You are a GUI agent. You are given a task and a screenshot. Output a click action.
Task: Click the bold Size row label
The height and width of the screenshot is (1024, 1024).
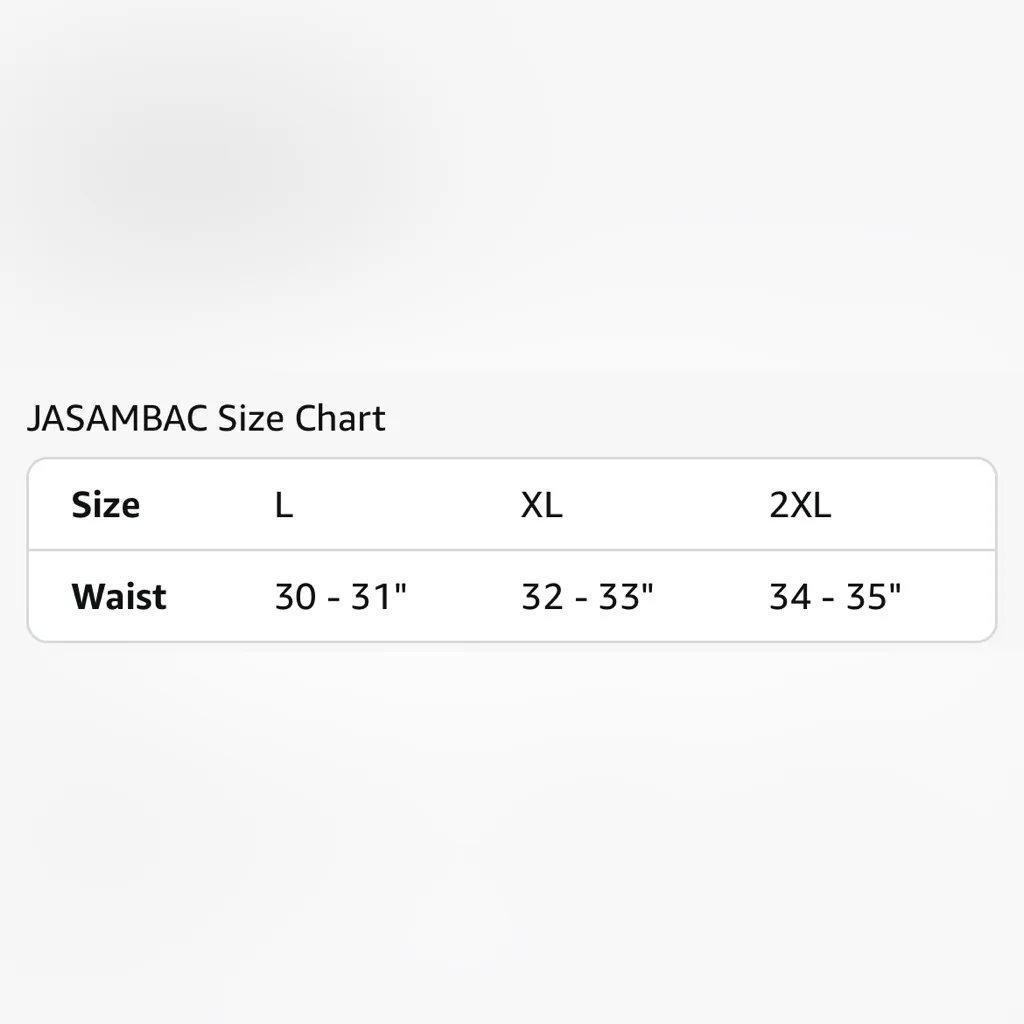tap(105, 505)
